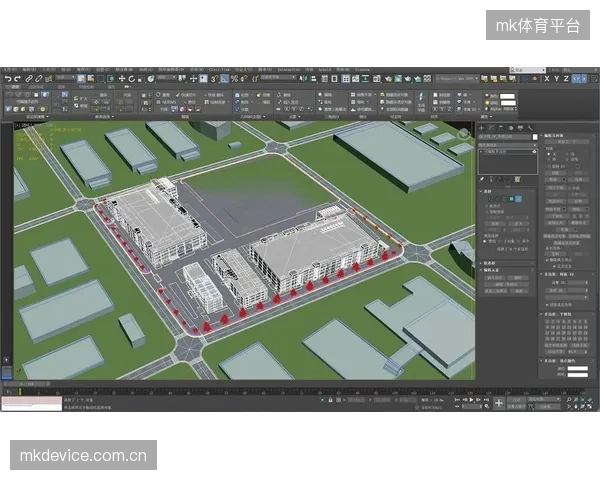
Task: Activate the Select and Rotate tool
Action: pos(131,79)
